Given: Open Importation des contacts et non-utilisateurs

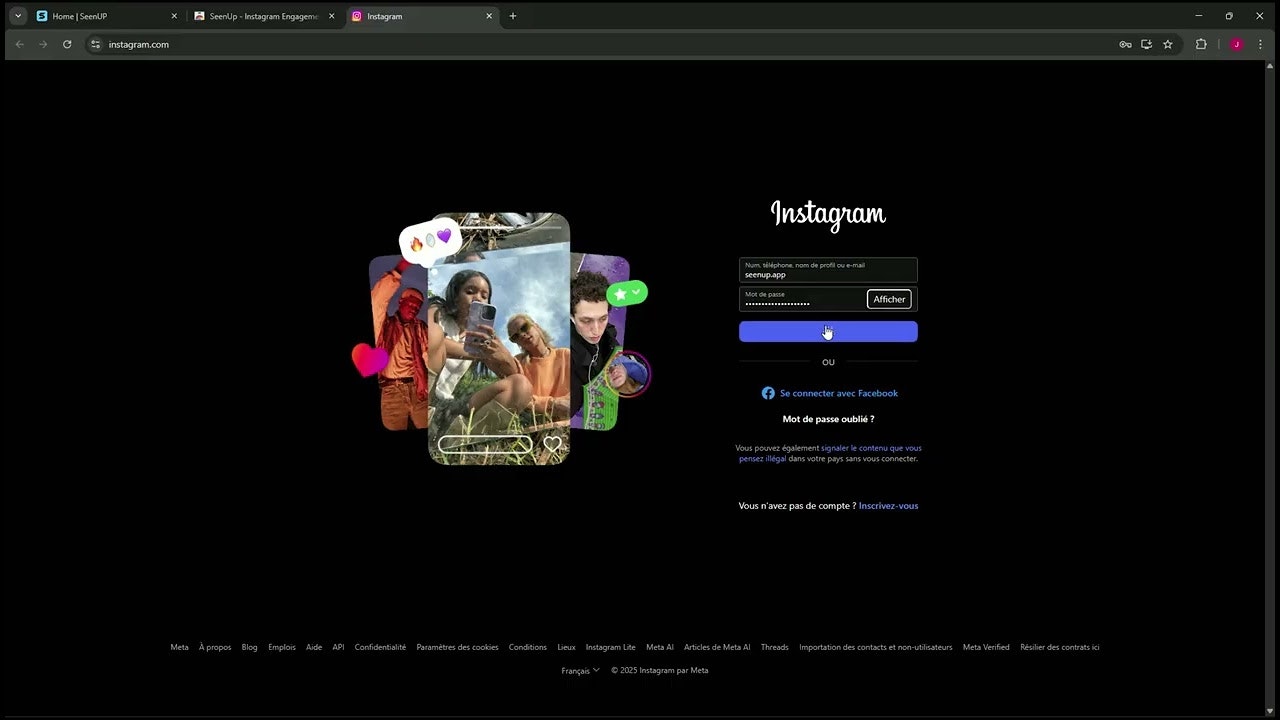Looking at the screenshot, I should tap(876, 647).
